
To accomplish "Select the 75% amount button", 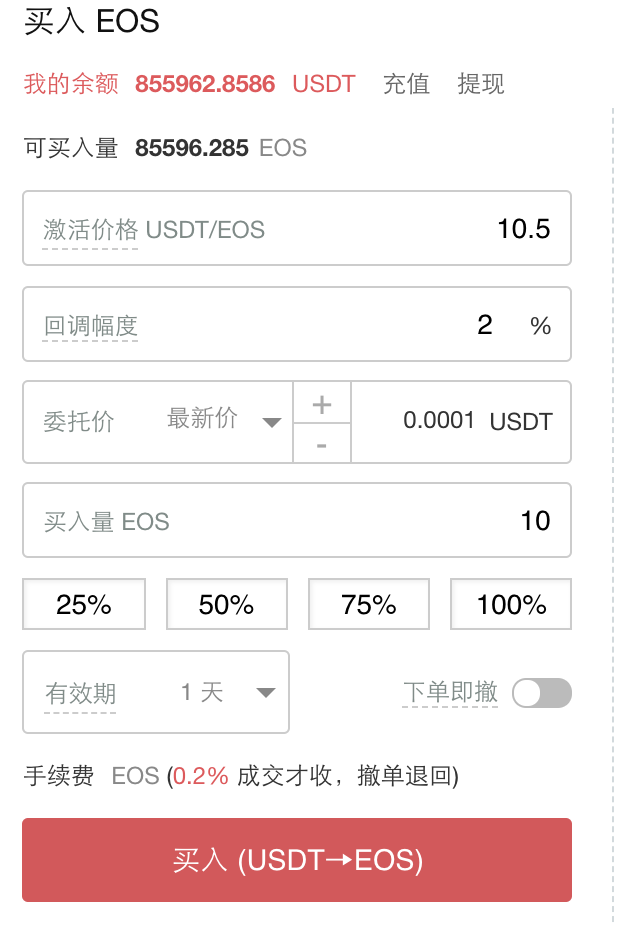I will point(369,604).
